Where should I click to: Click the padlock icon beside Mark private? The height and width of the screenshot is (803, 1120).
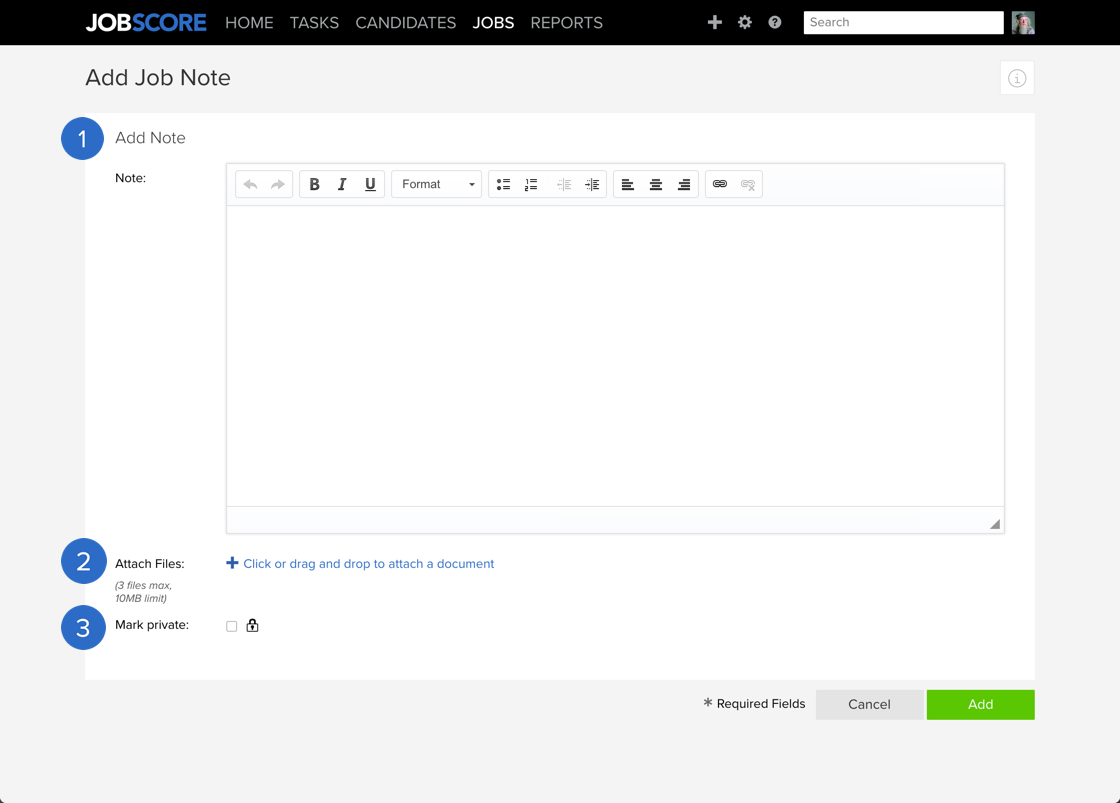click(x=252, y=626)
